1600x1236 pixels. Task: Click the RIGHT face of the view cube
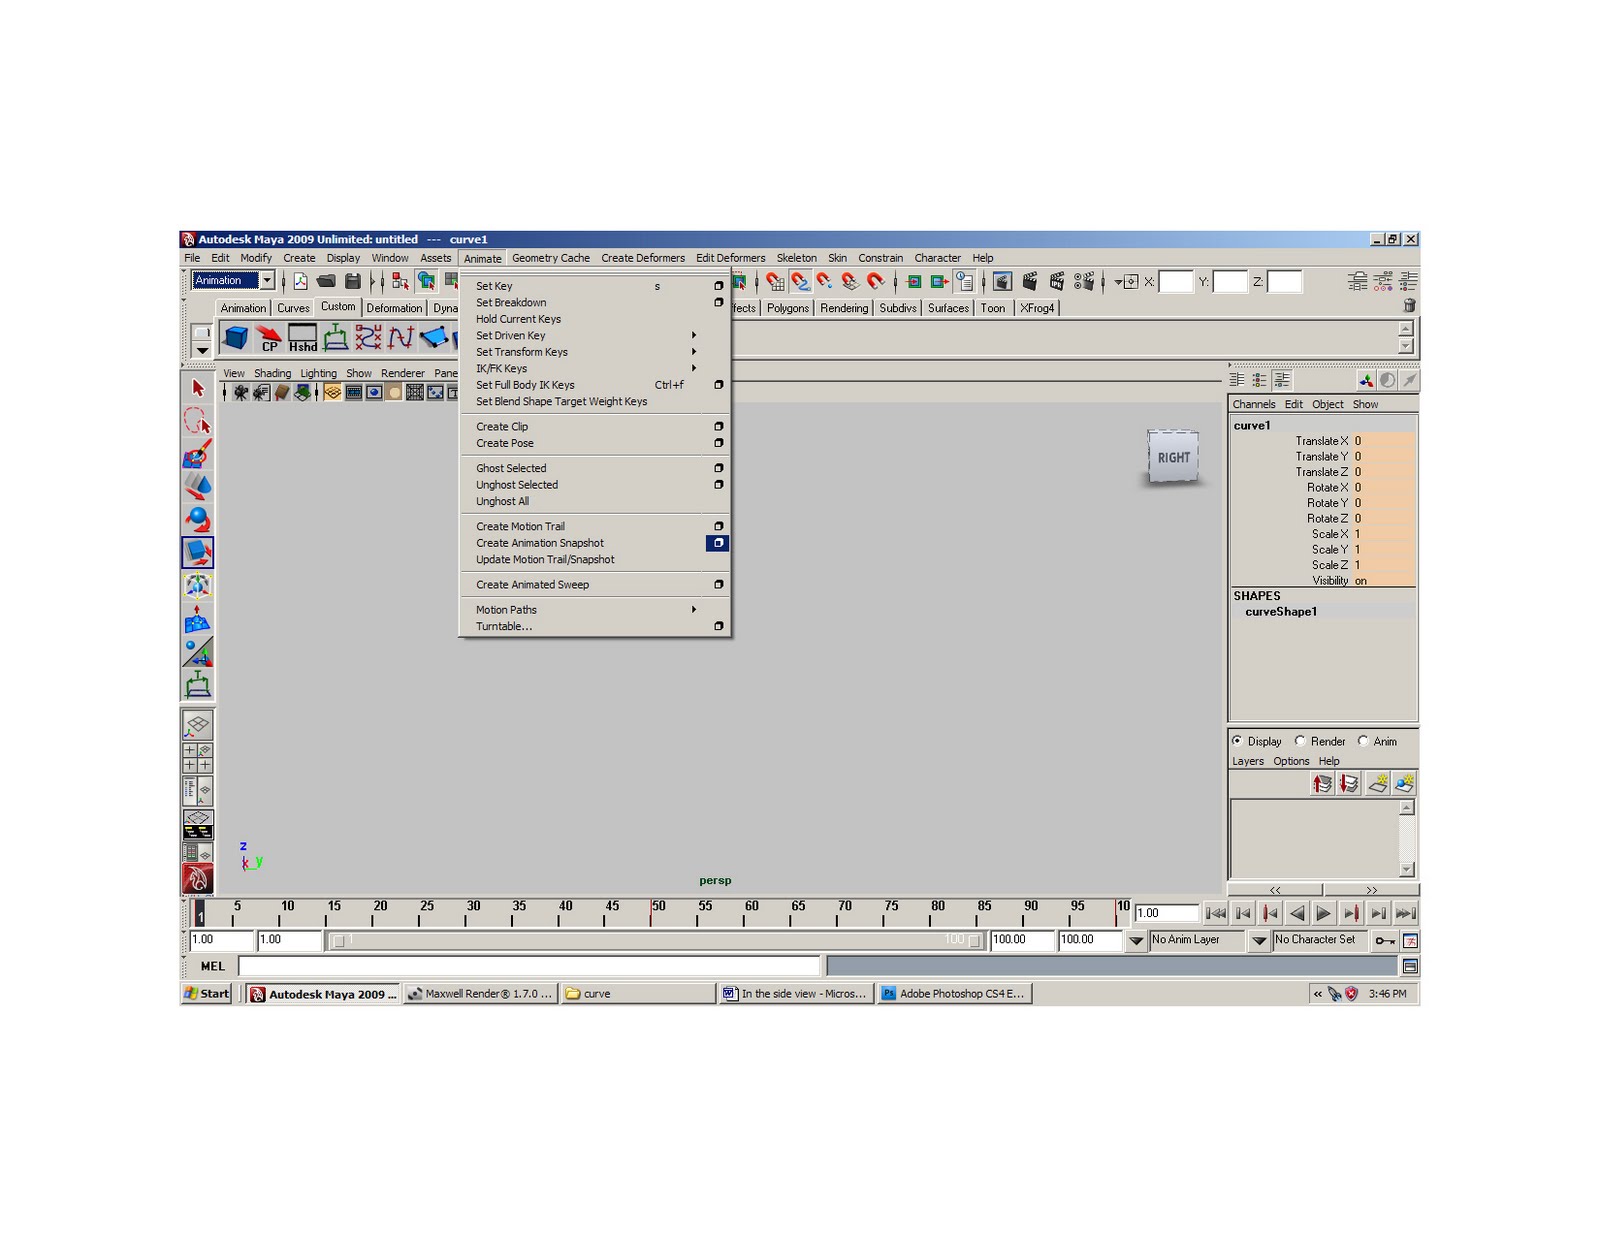pos(1173,457)
